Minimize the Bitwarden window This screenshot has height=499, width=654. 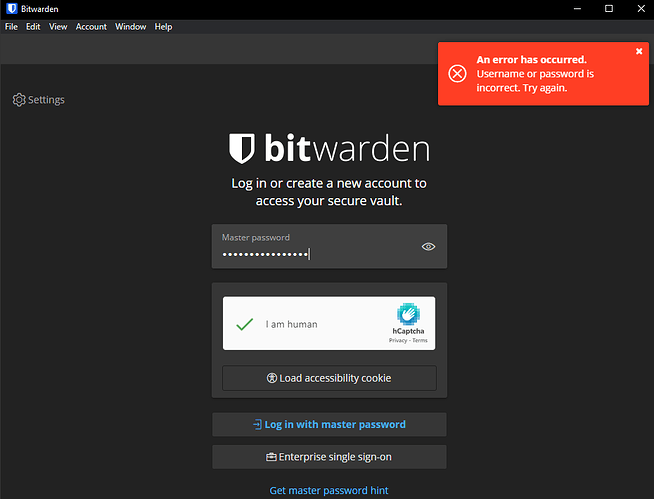point(577,9)
